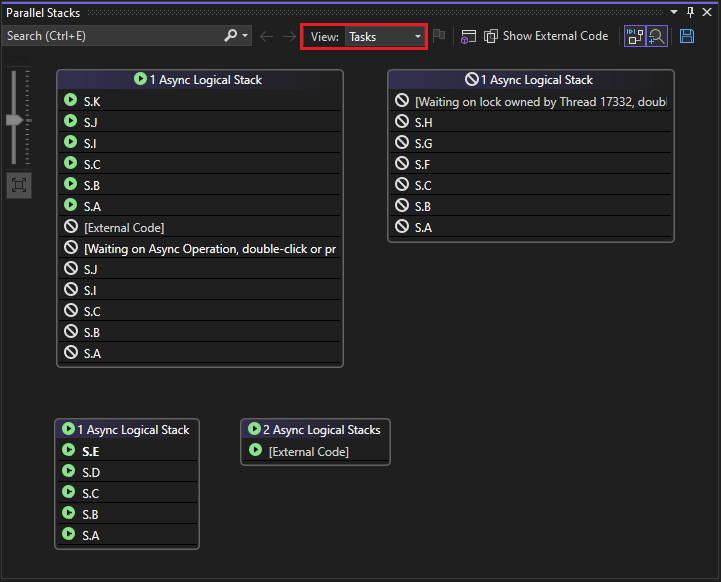Toggle Show External Code
This screenshot has width=721, height=582.
[546, 36]
